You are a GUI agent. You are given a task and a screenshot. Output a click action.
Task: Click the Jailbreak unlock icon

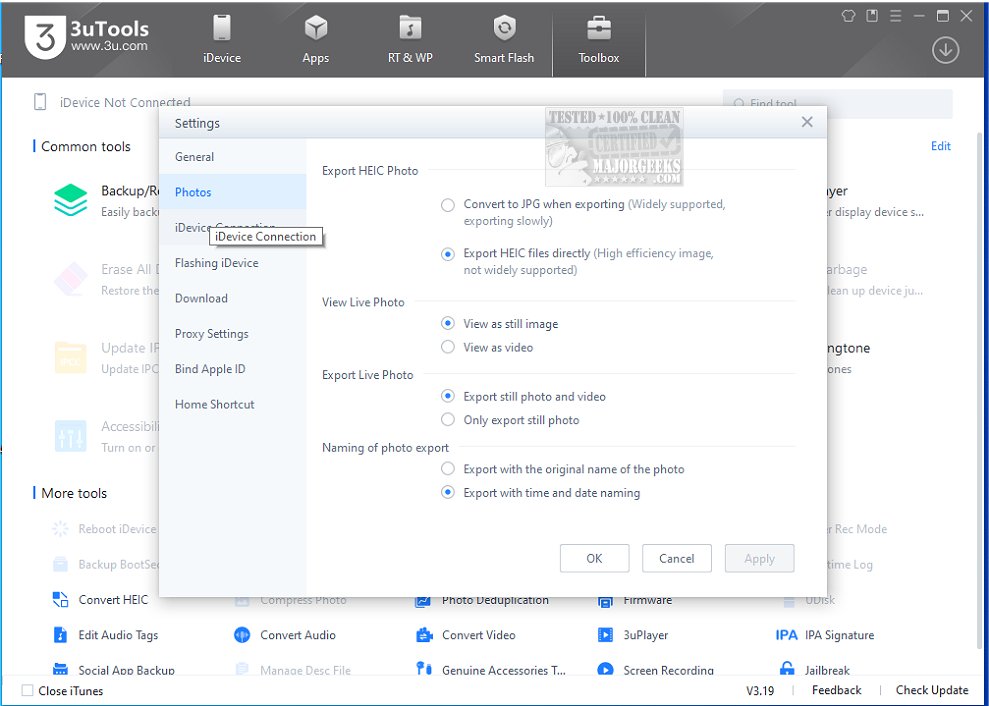[787, 668]
